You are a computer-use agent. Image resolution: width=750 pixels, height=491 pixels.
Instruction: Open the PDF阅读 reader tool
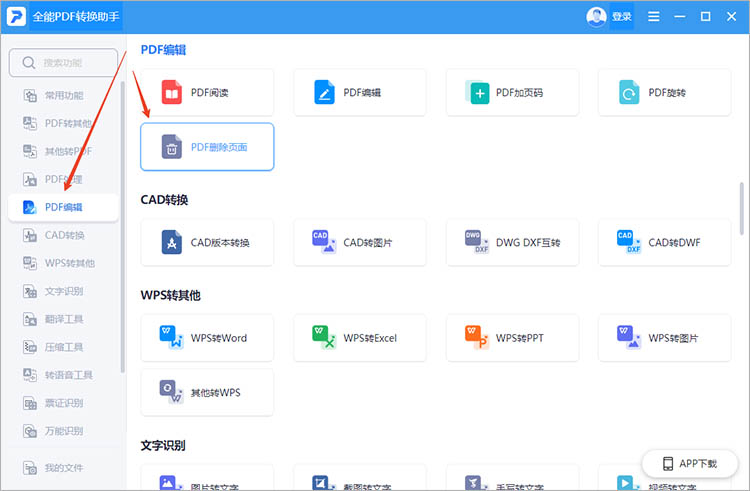click(207, 92)
